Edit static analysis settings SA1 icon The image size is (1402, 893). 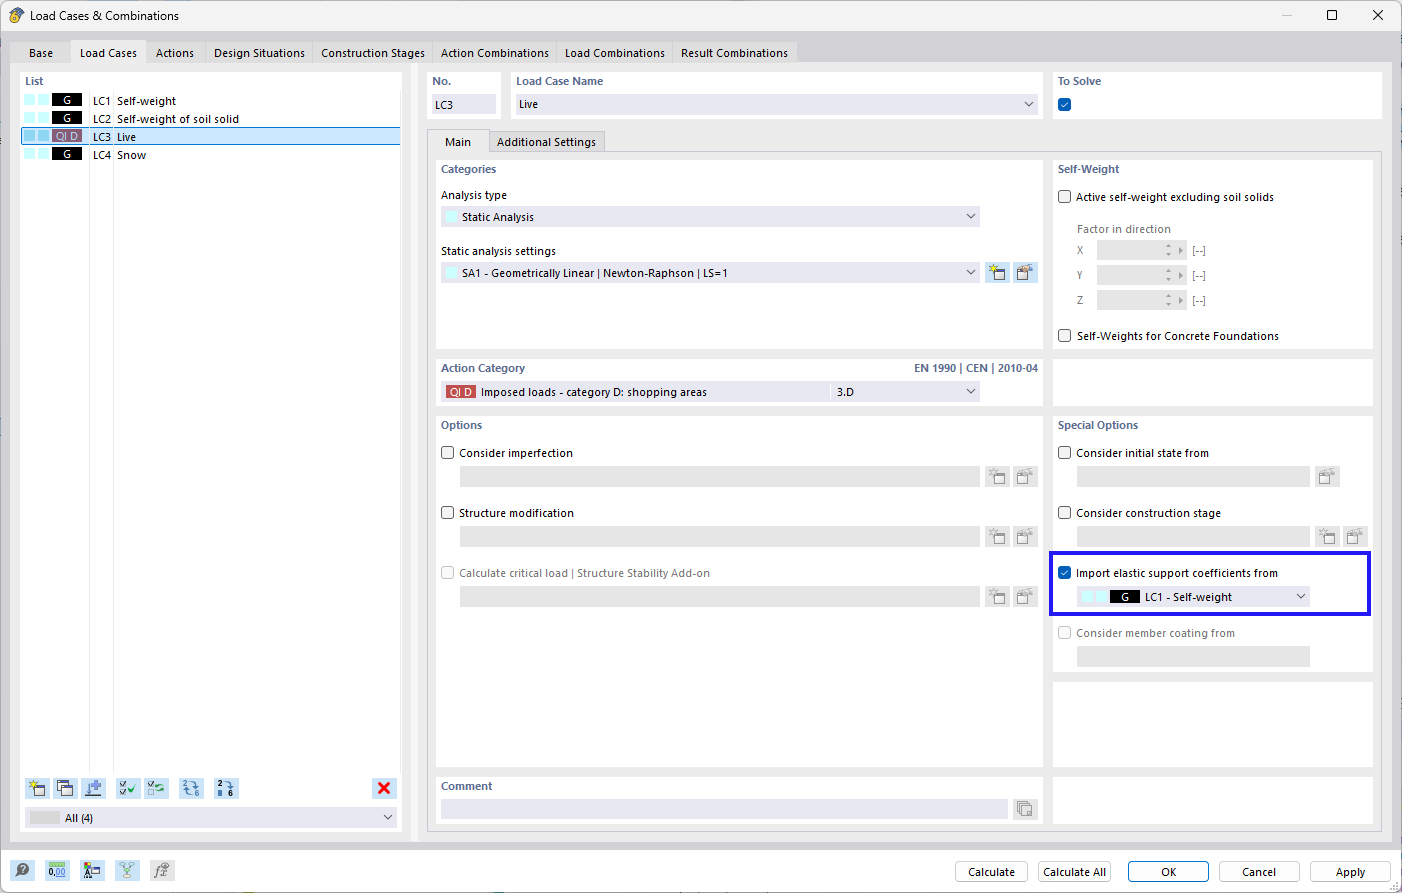point(1025,273)
